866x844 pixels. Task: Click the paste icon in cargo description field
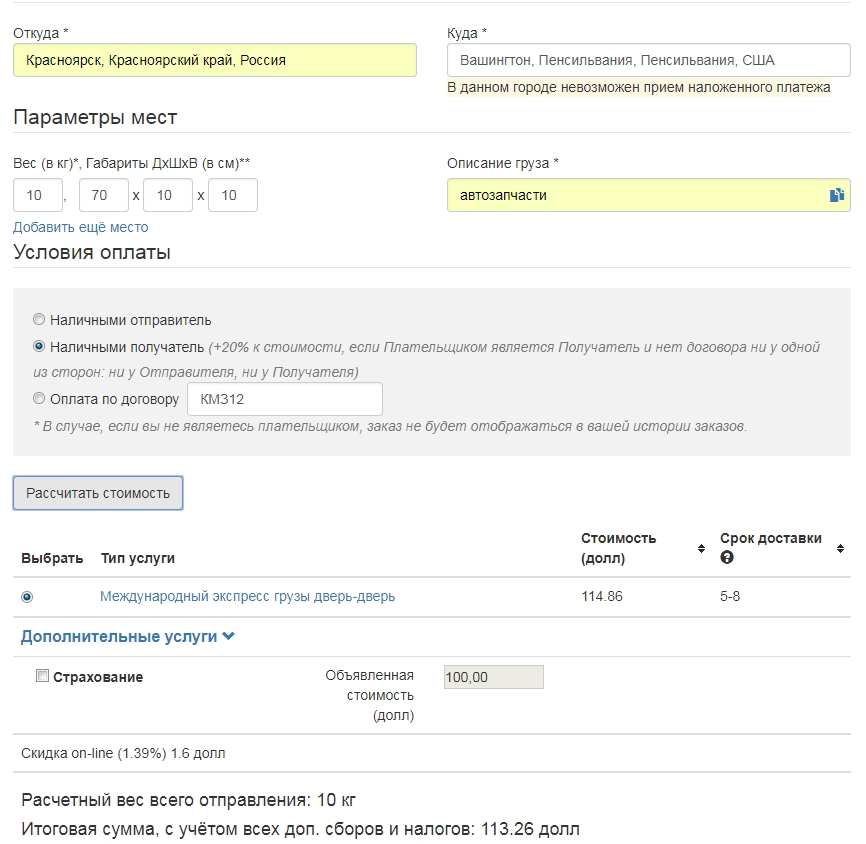pos(837,195)
